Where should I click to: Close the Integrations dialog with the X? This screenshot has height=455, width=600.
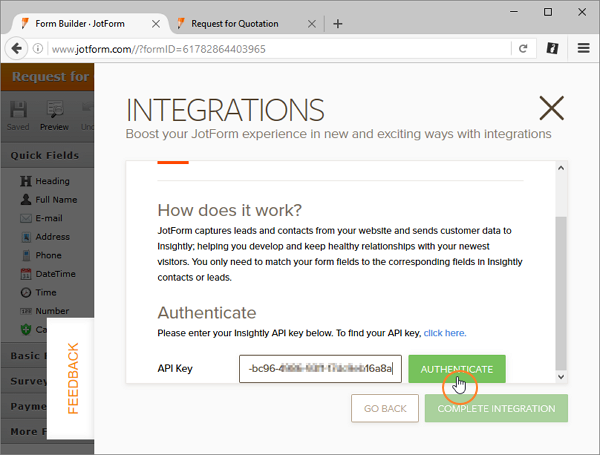tap(551, 108)
